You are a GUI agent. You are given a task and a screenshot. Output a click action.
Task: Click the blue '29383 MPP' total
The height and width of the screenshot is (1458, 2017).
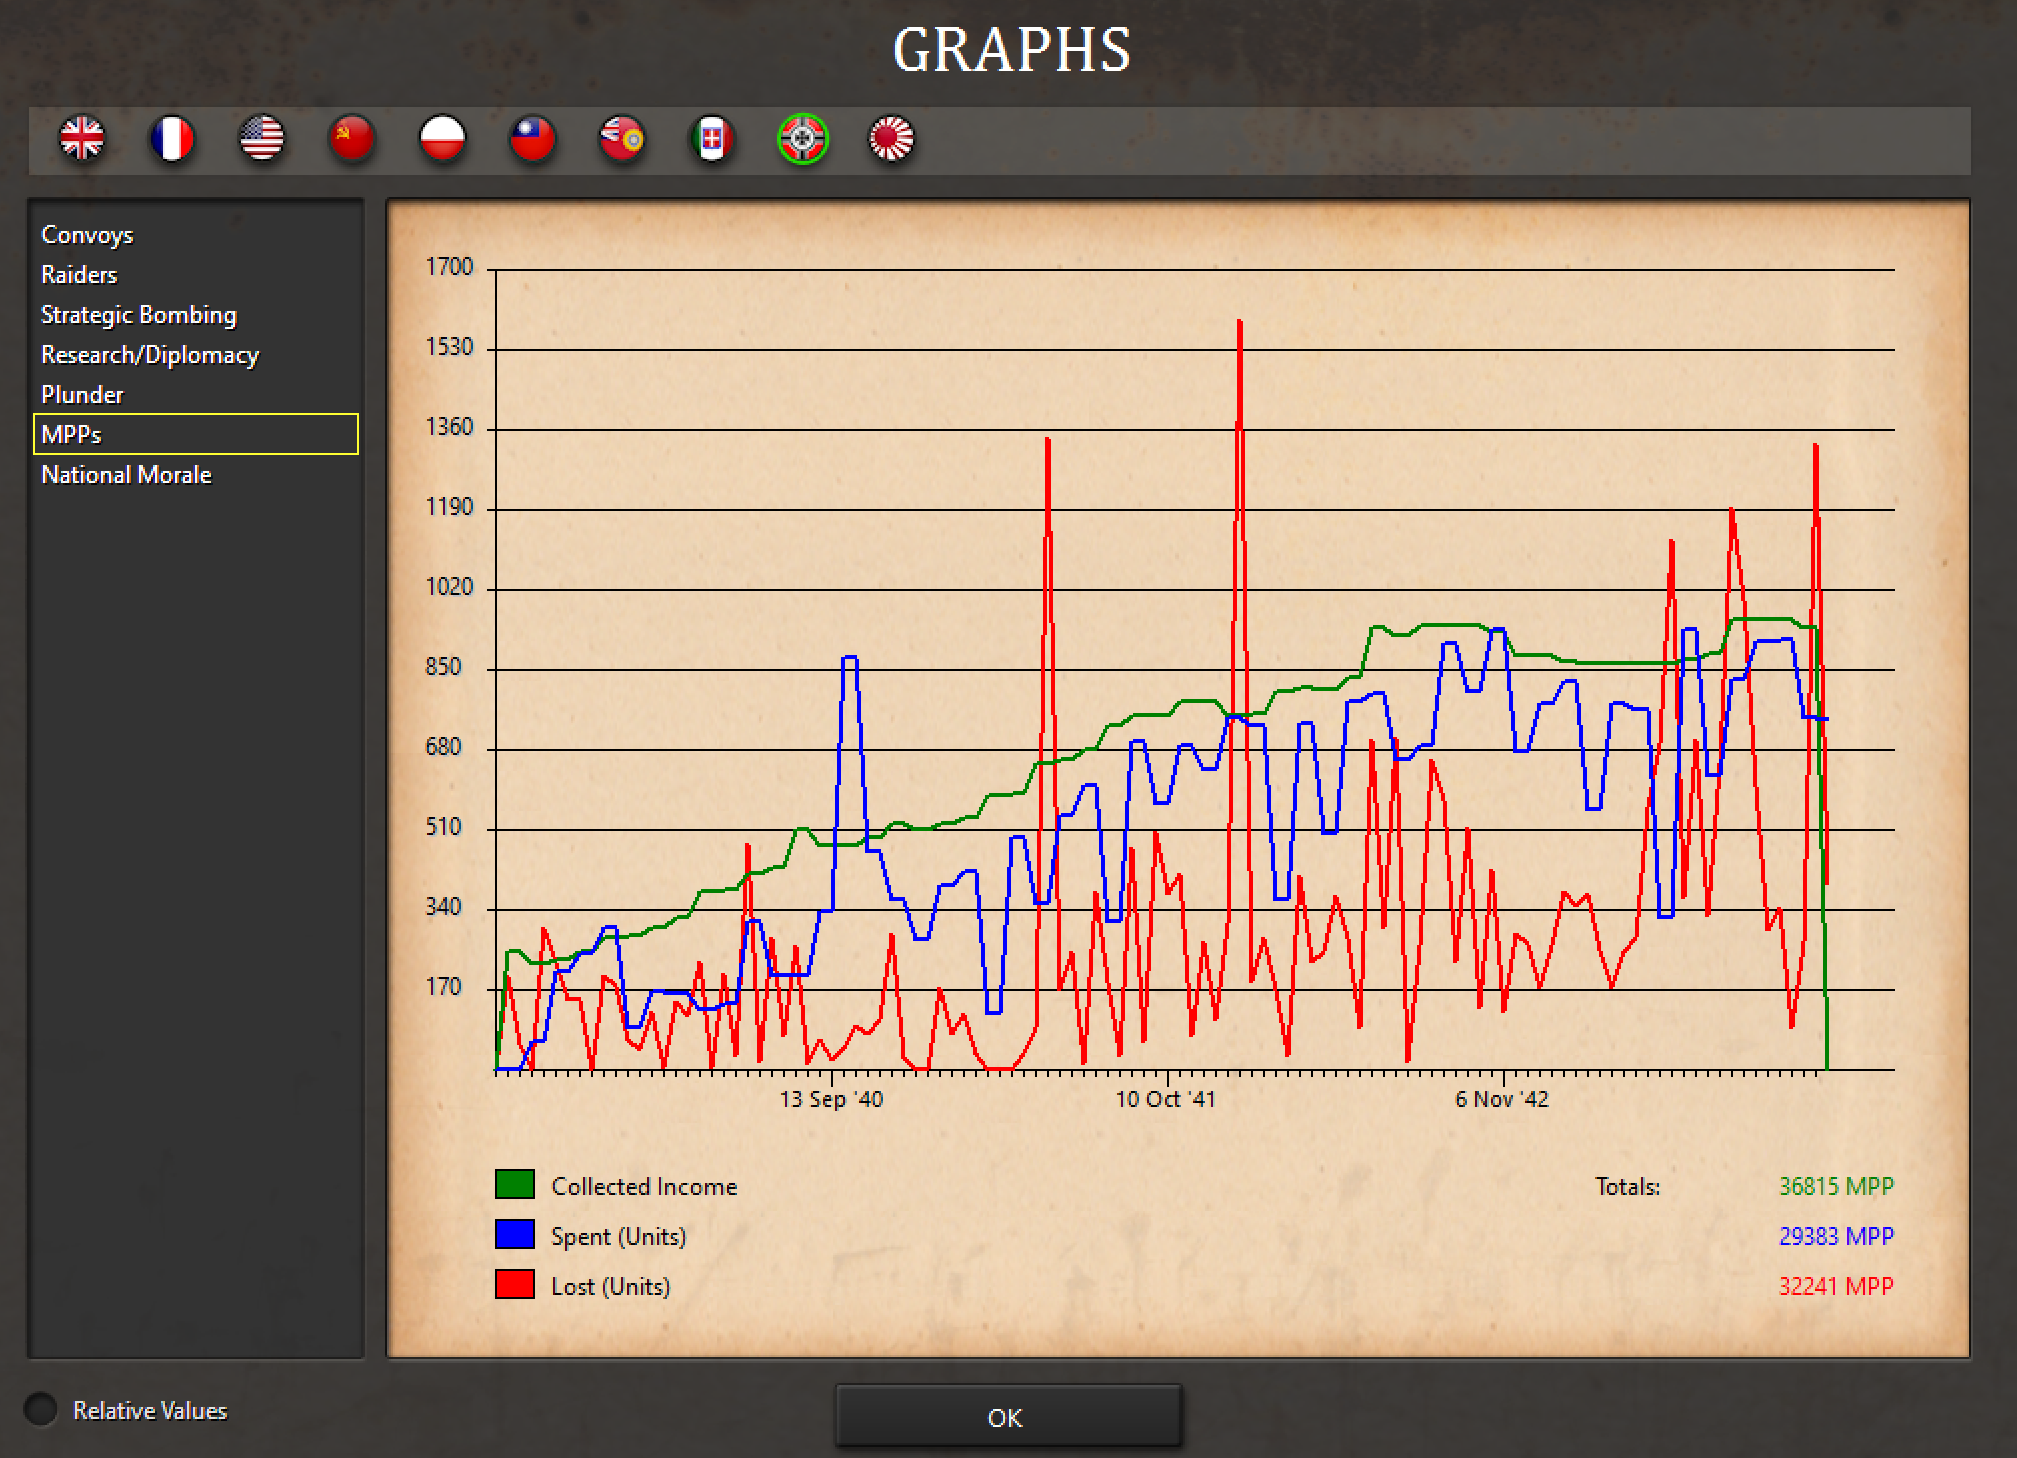pyautogui.click(x=1836, y=1236)
